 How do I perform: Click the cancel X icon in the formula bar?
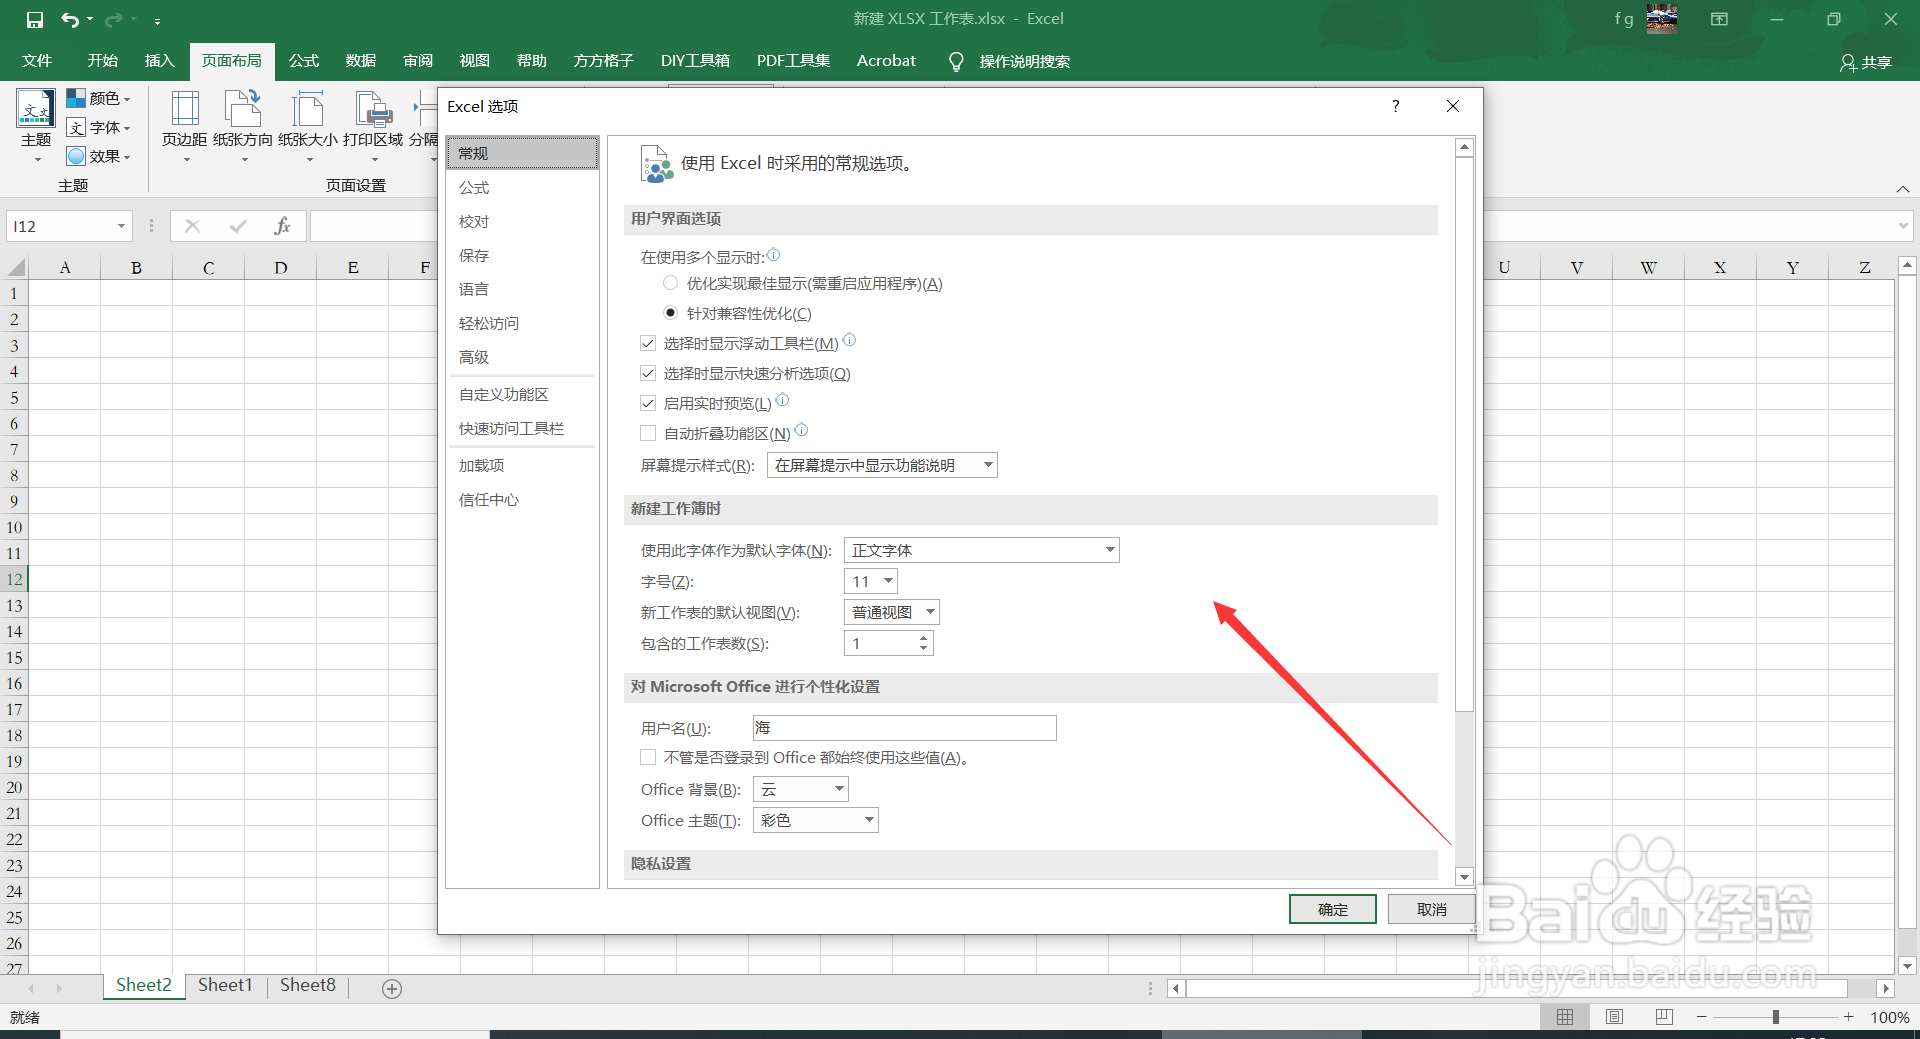193,226
